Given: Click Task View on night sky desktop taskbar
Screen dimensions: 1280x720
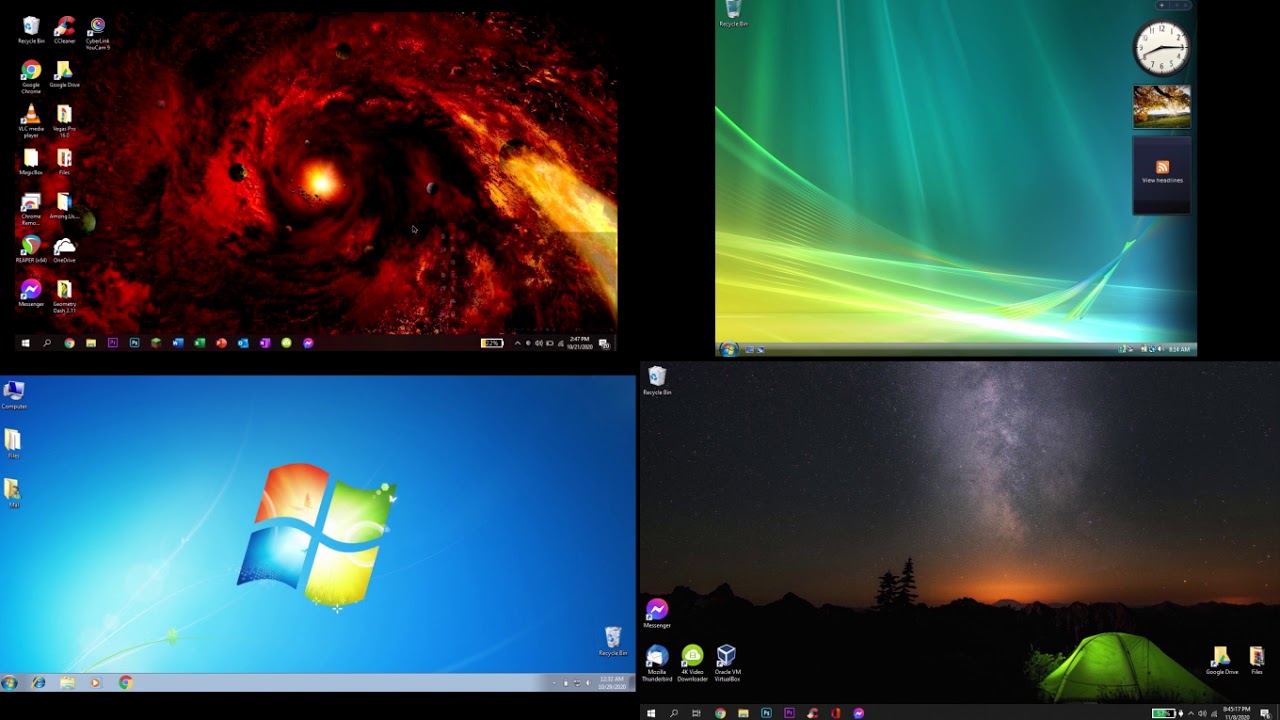Looking at the screenshot, I should [697, 713].
